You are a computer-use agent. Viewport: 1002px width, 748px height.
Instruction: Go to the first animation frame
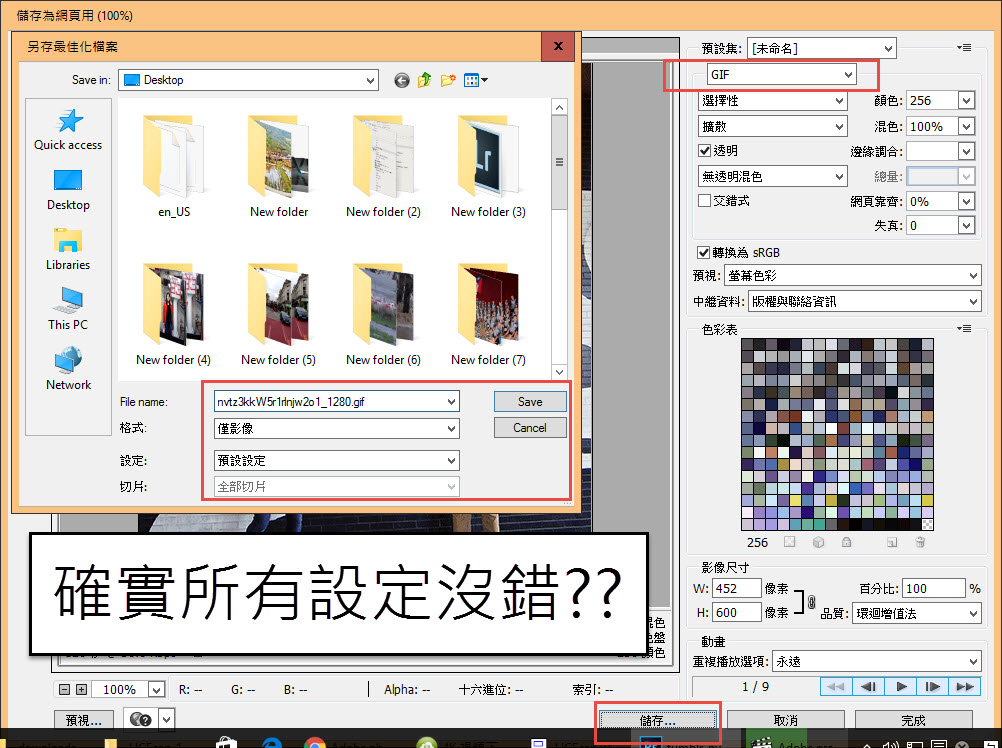point(836,687)
